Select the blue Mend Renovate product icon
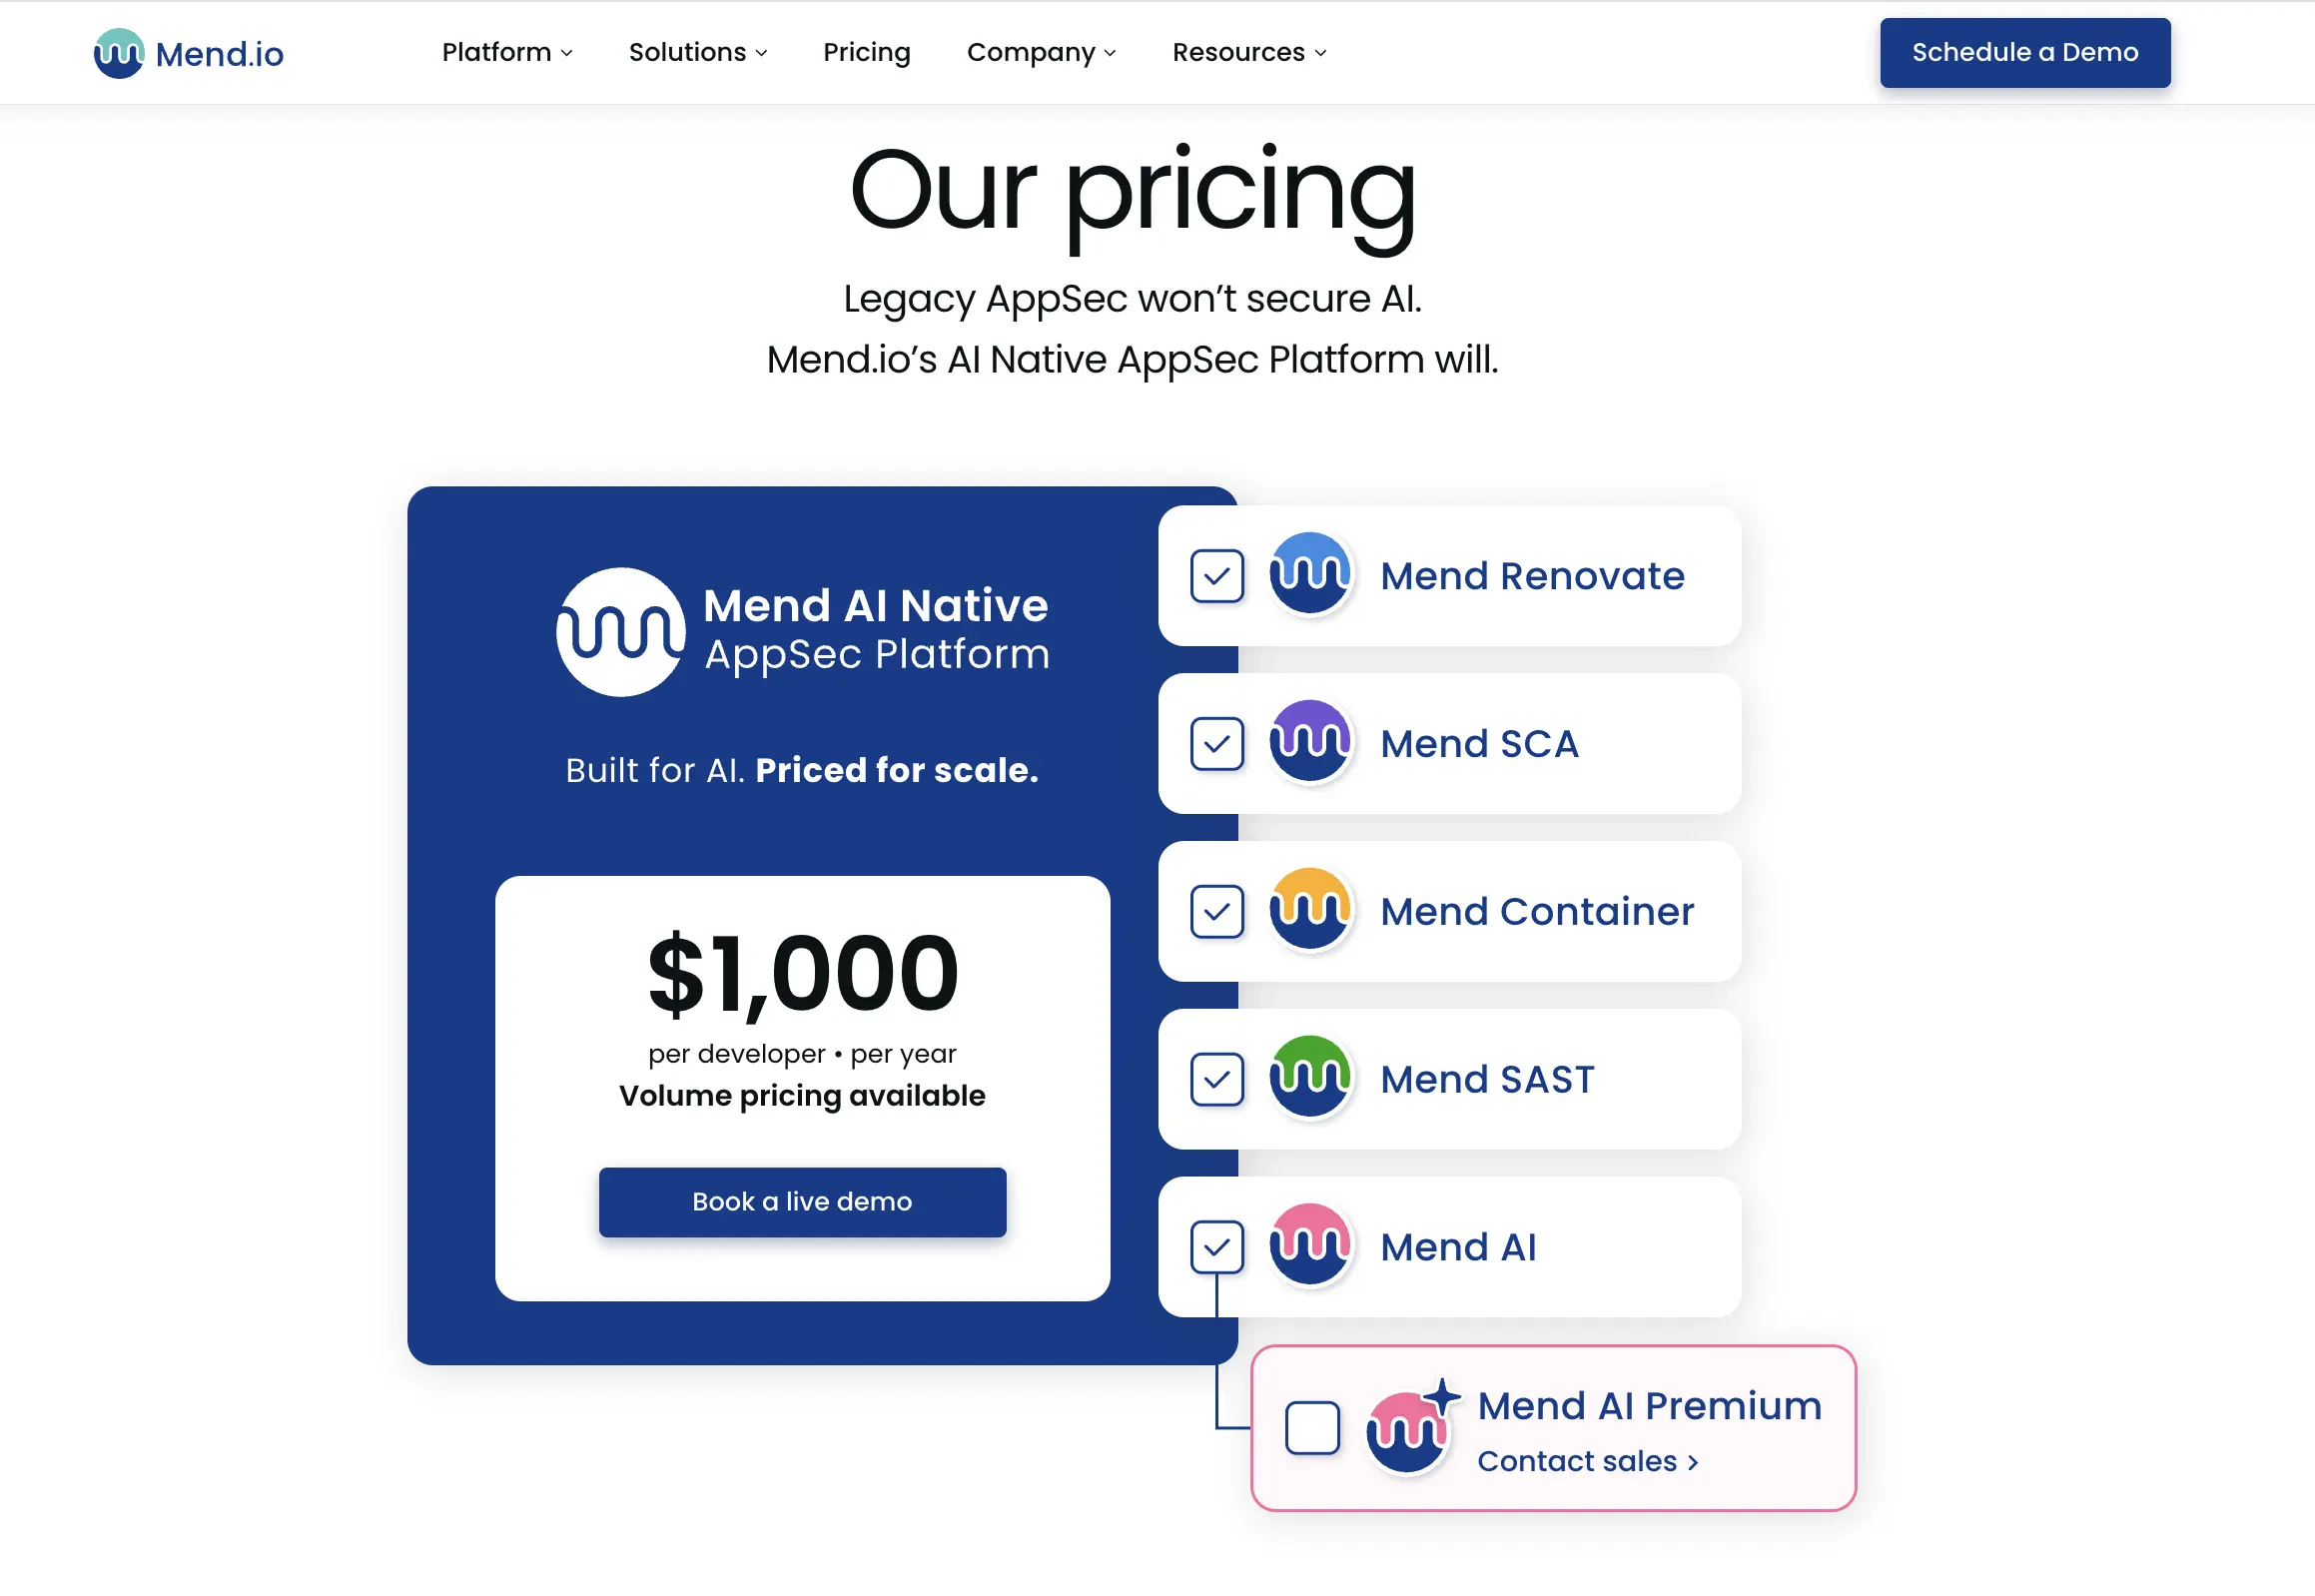Image resolution: width=2315 pixels, height=1596 pixels. [x=1310, y=575]
